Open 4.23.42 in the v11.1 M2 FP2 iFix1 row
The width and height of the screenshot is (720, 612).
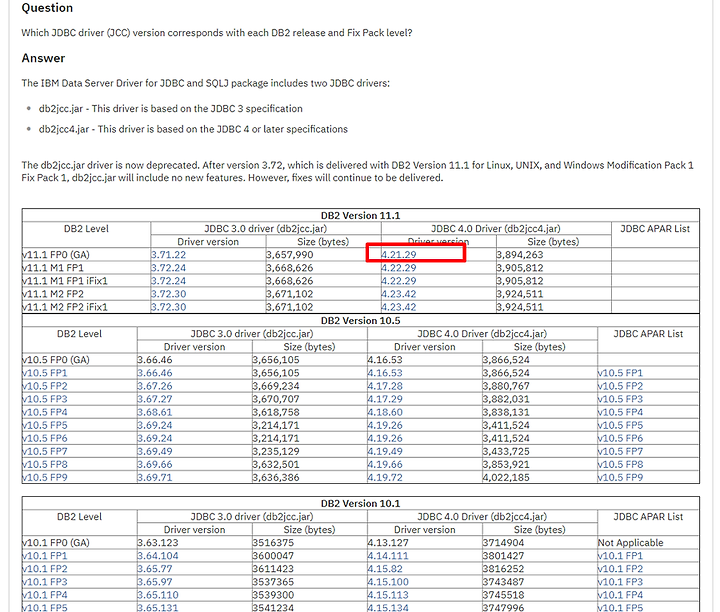[399, 307]
